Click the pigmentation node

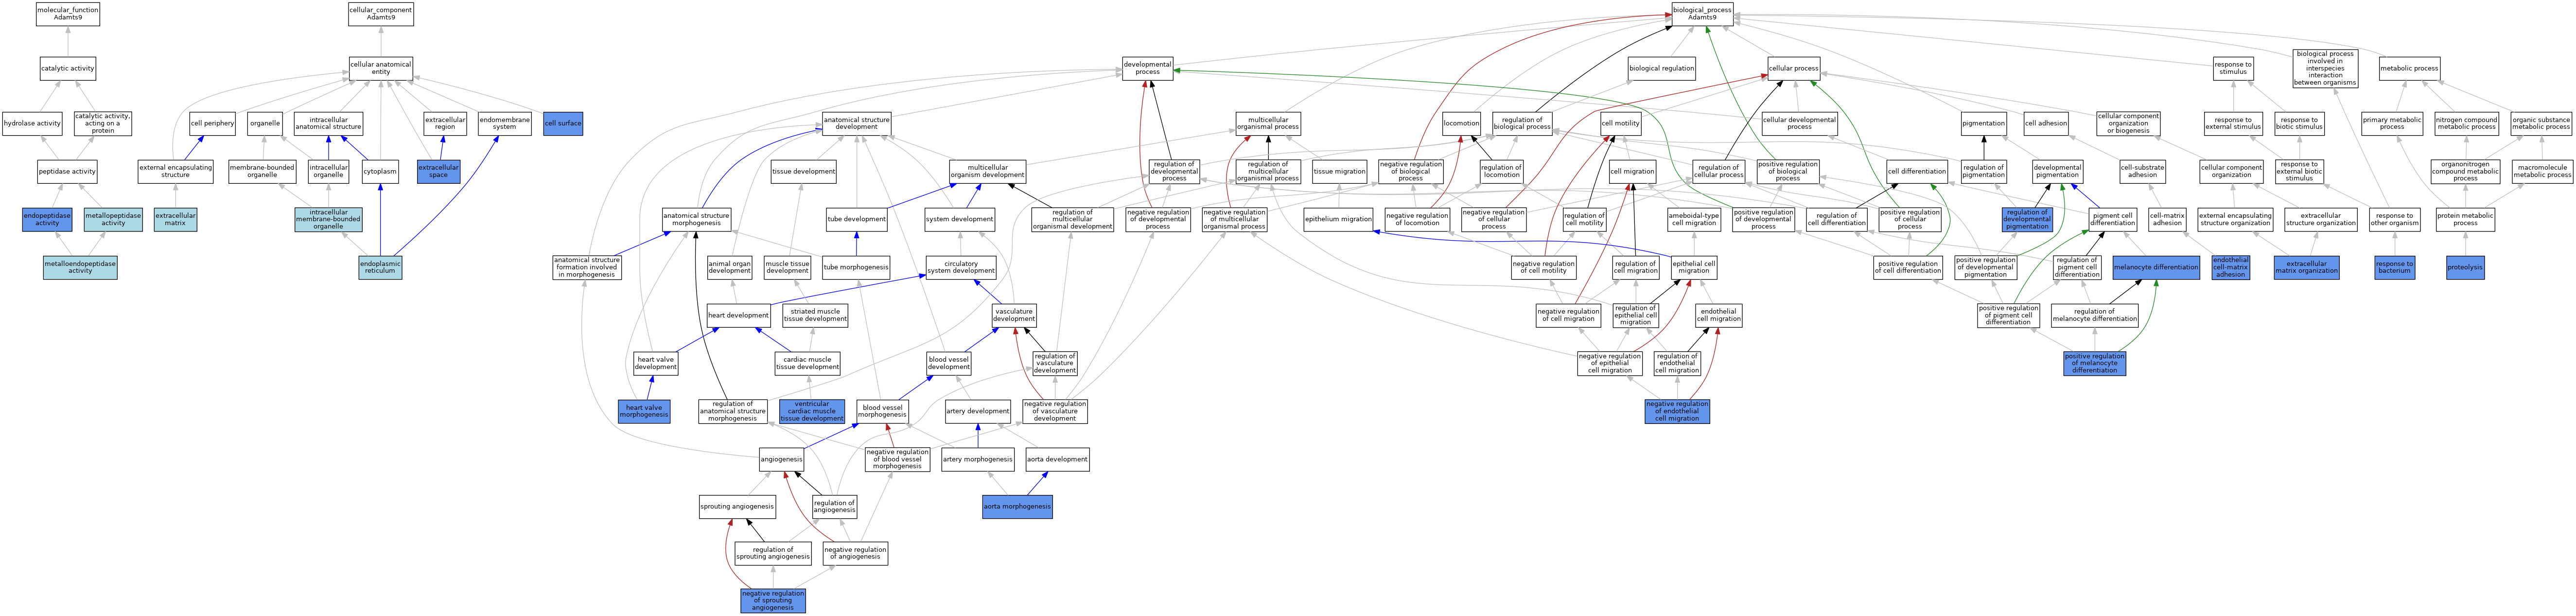pos(1983,124)
